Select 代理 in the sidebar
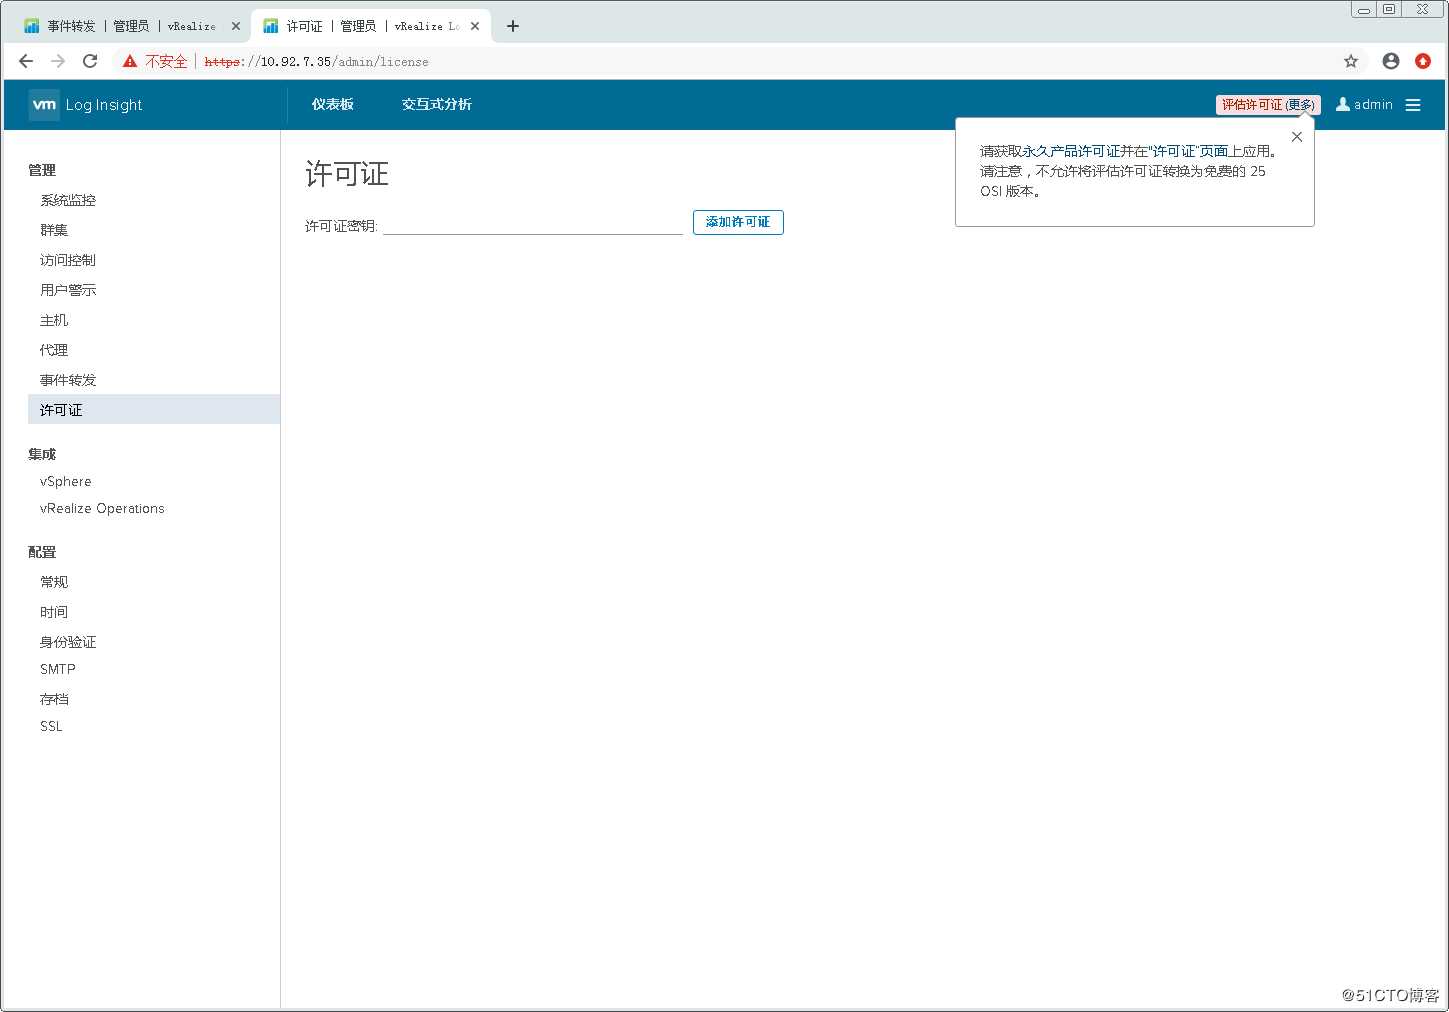The height and width of the screenshot is (1012, 1449). pyautogui.click(x=54, y=350)
